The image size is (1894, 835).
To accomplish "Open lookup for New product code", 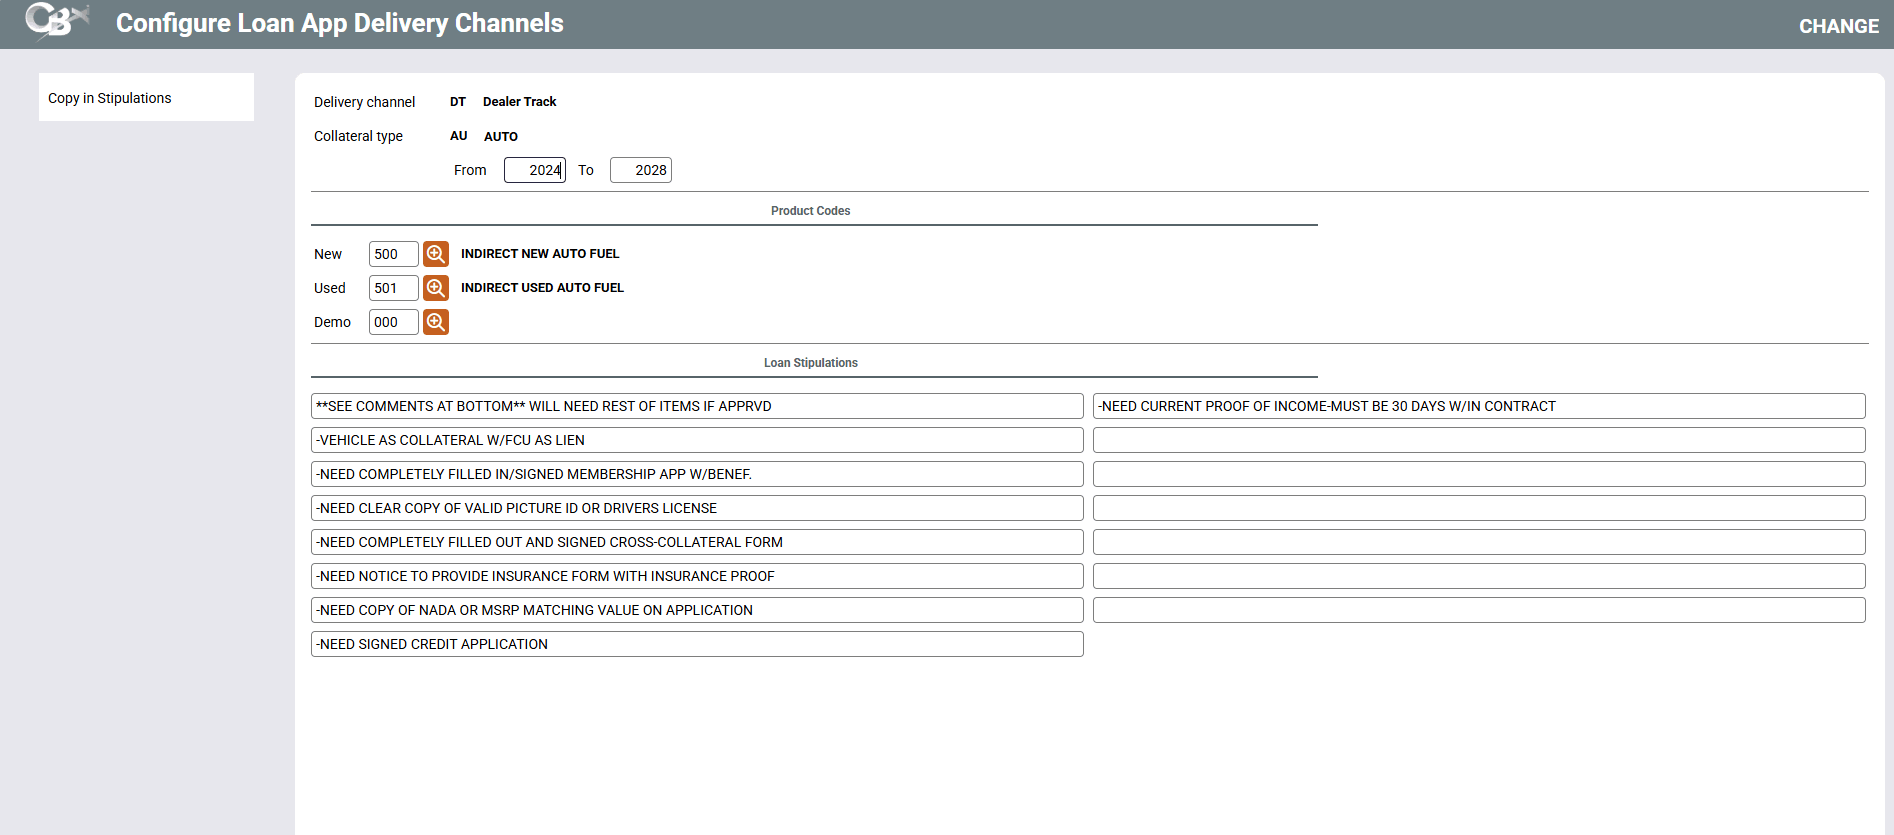I will coord(435,254).
